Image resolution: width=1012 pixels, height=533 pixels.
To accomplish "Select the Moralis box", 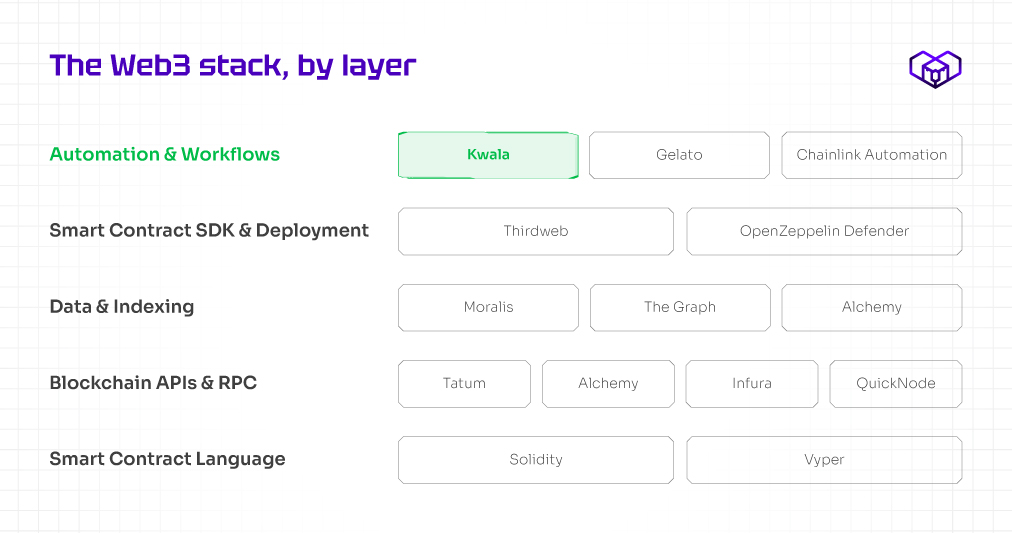I will [x=488, y=307].
